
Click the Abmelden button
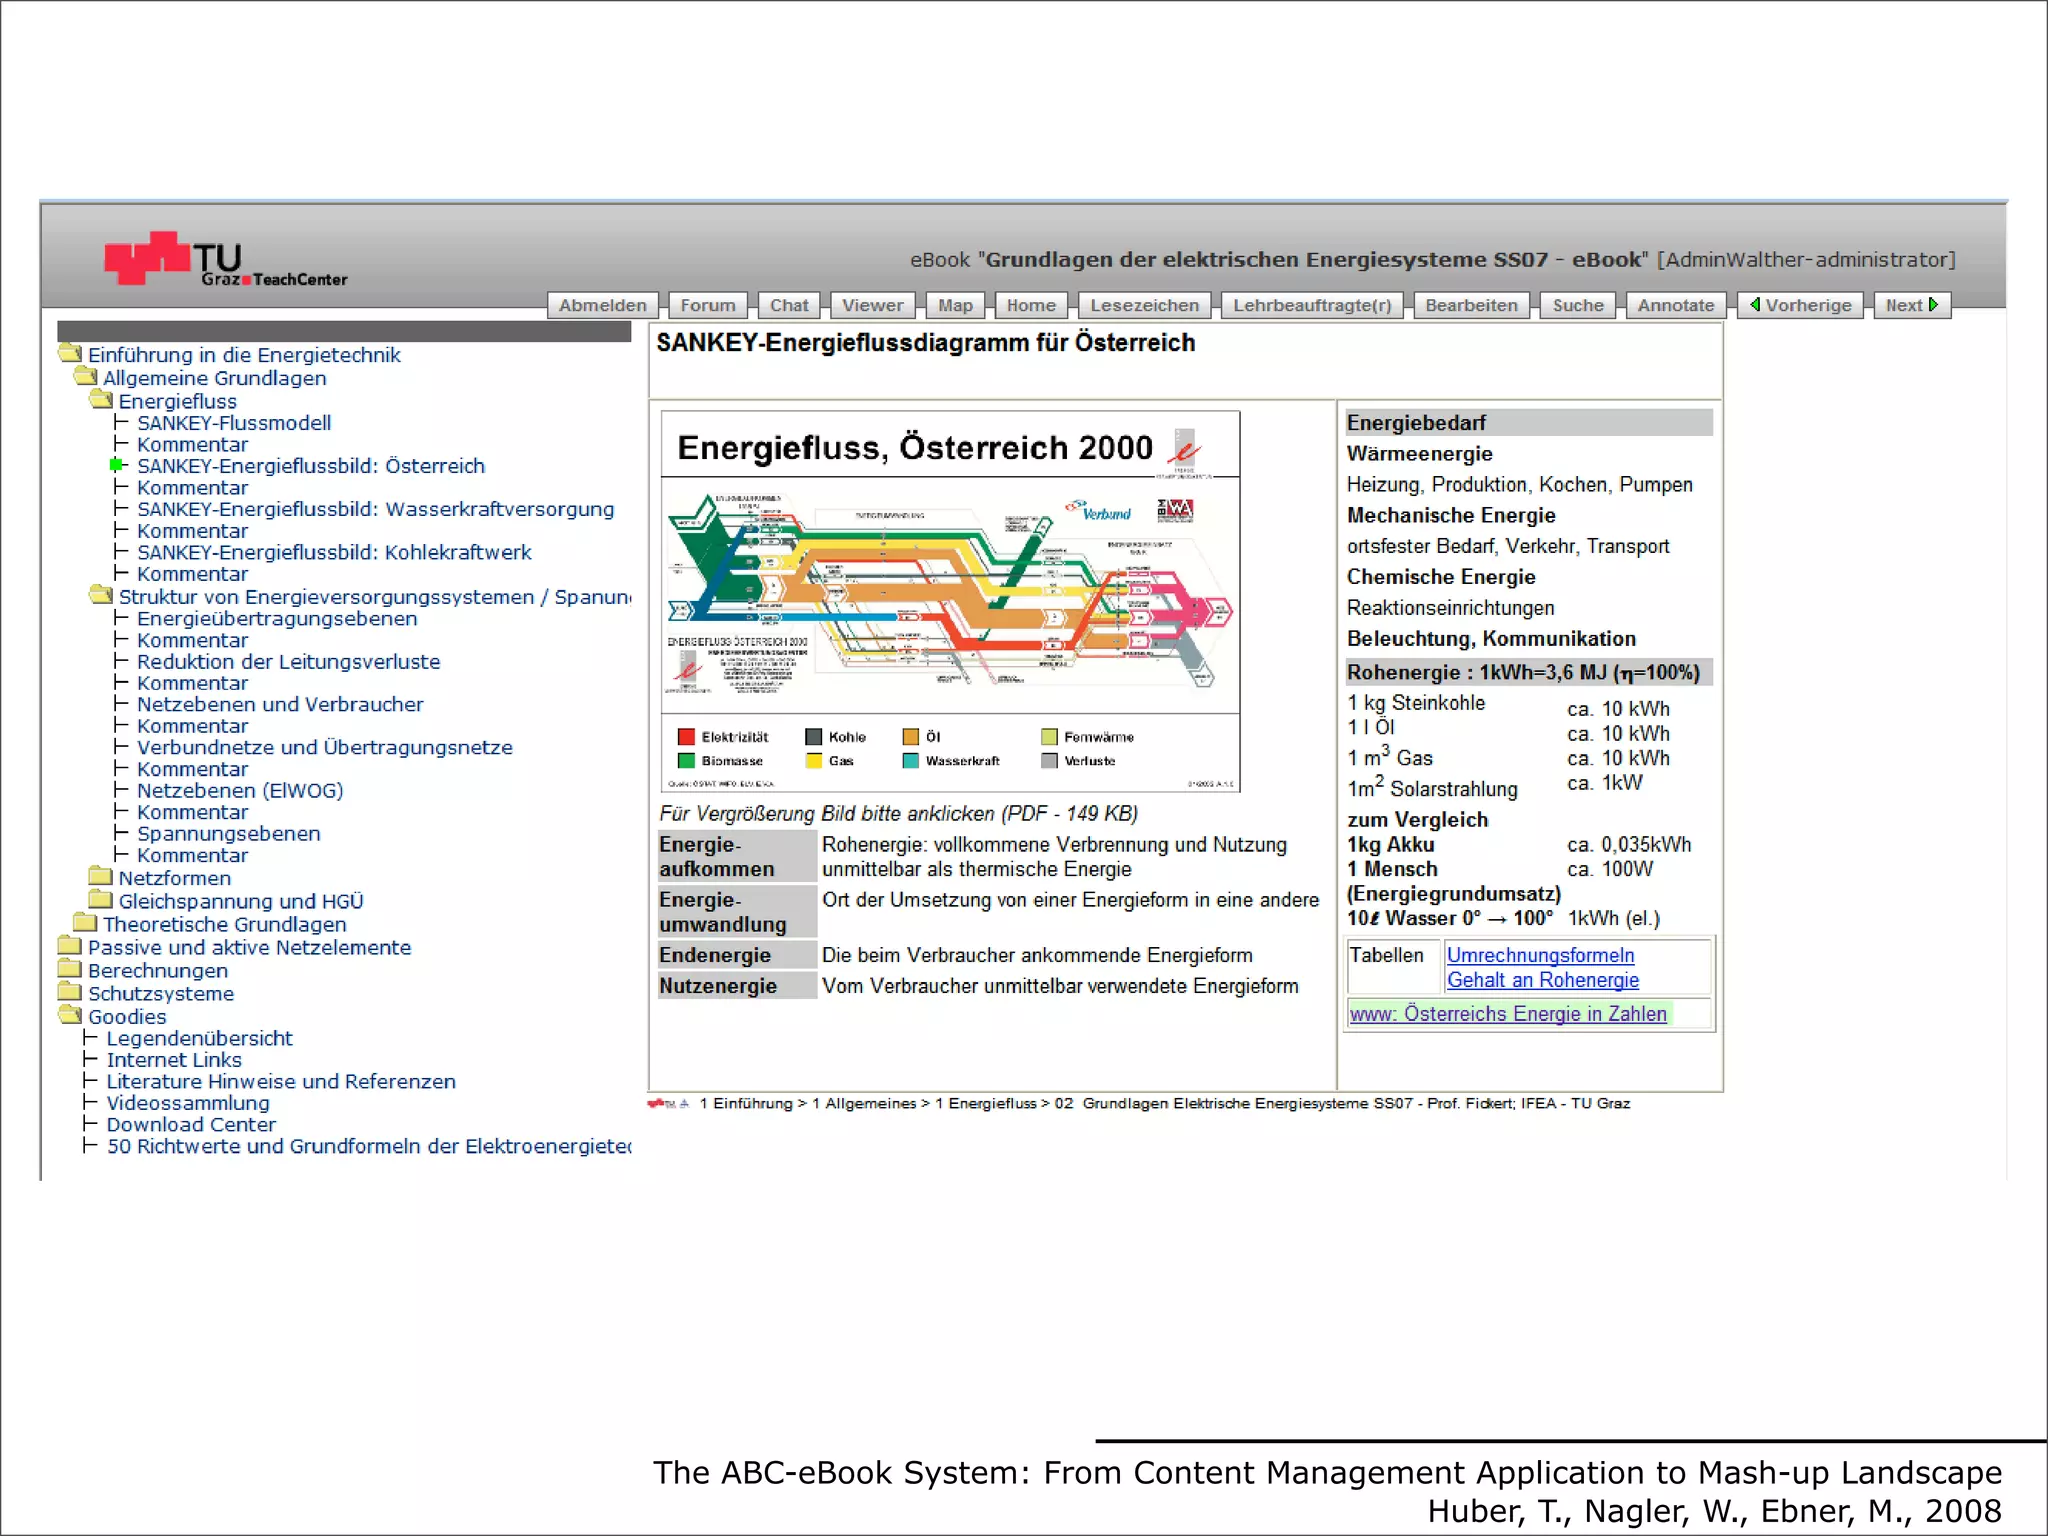tap(603, 306)
